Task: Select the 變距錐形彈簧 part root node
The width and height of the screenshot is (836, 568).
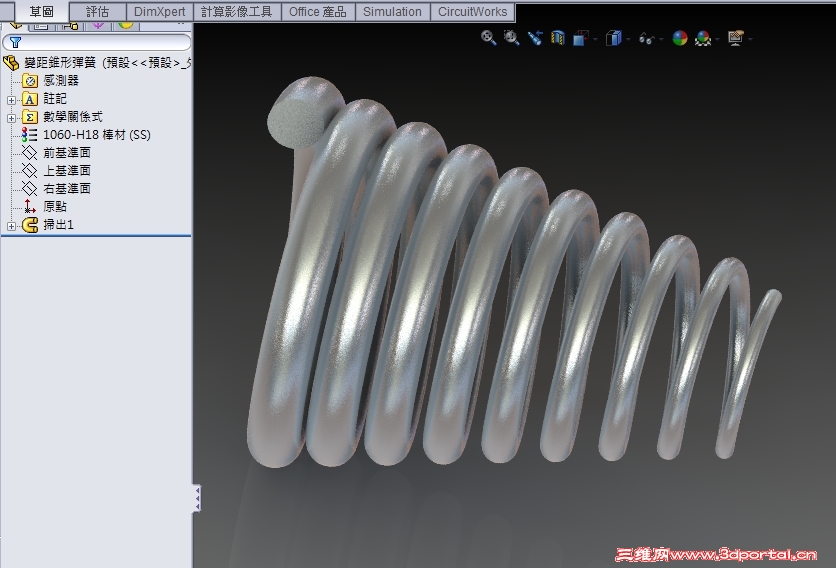Action: 107,63
